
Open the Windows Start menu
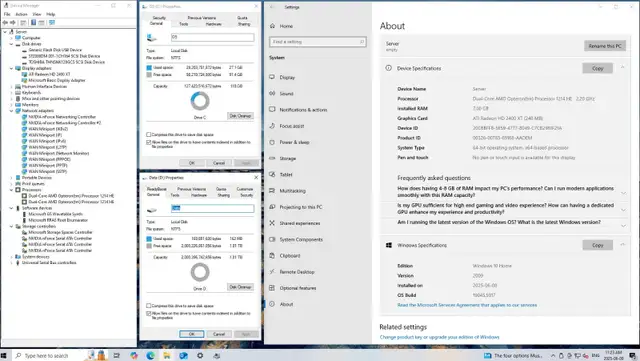pos(4,356)
